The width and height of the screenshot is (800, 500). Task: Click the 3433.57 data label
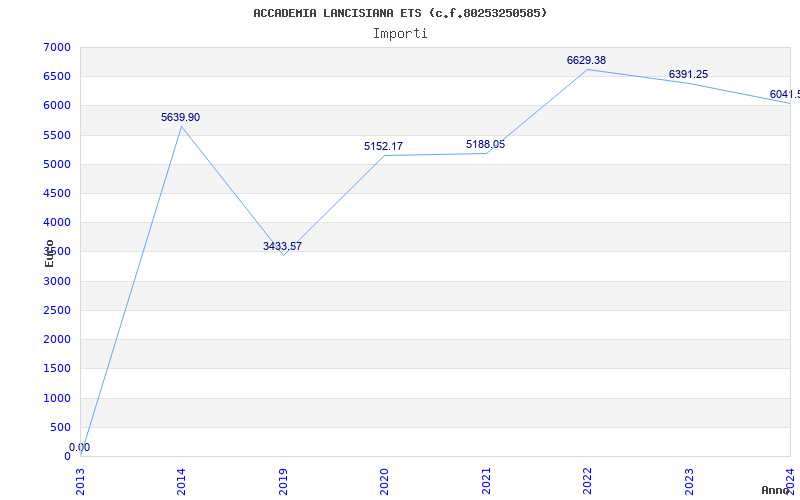(x=282, y=246)
